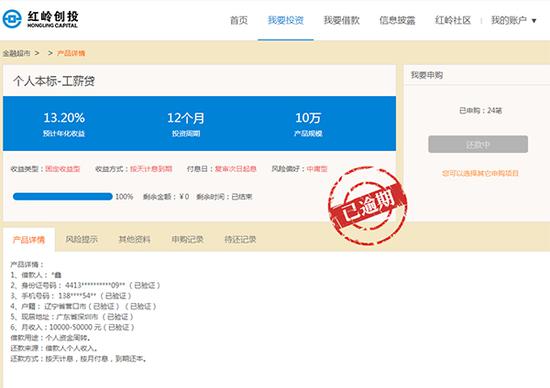The width and height of the screenshot is (550, 388).
Task: Switch to 待还记录 tab
Action: [x=240, y=239]
